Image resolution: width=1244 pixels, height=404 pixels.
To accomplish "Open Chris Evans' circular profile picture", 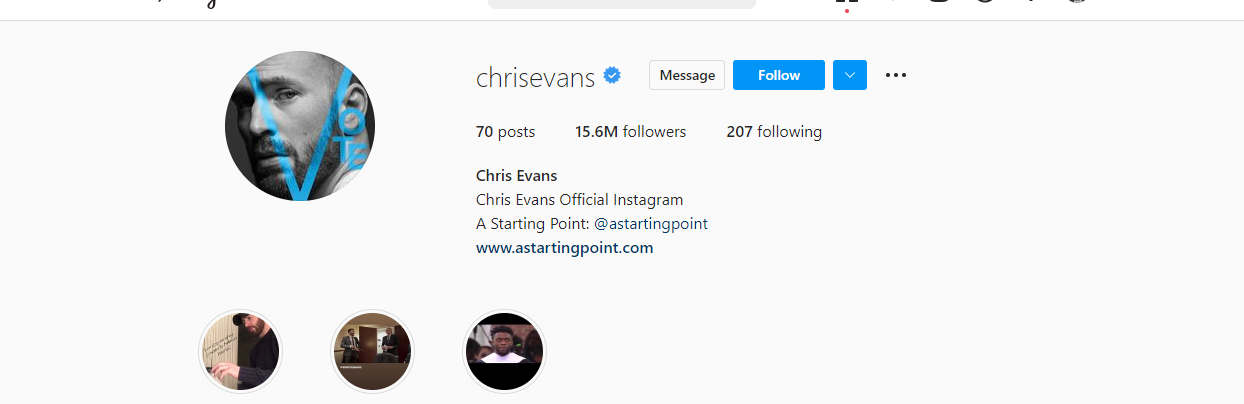I will click(300, 126).
